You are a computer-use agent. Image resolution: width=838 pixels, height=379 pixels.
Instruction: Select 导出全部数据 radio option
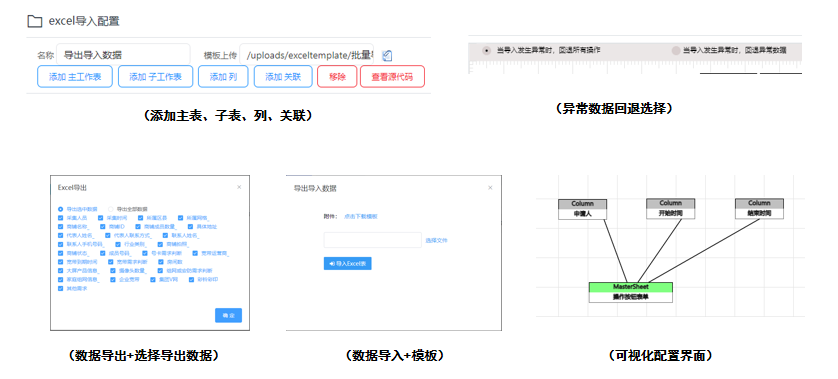pyautogui.click(x=111, y=209)
